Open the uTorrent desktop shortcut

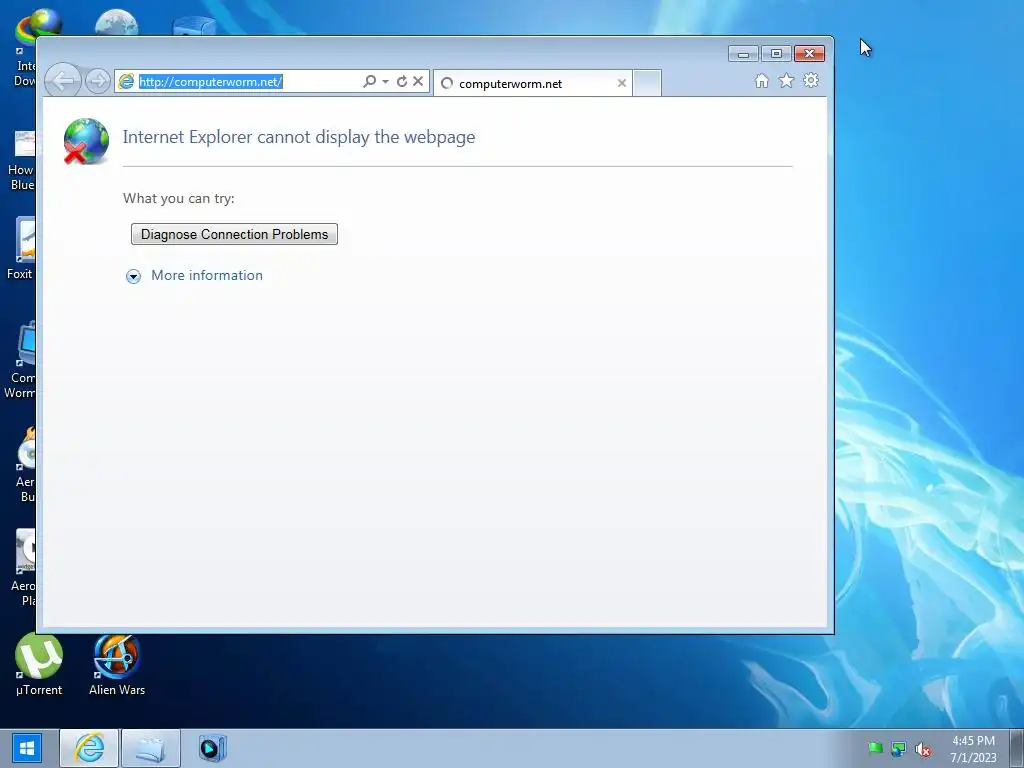point(39,664)
